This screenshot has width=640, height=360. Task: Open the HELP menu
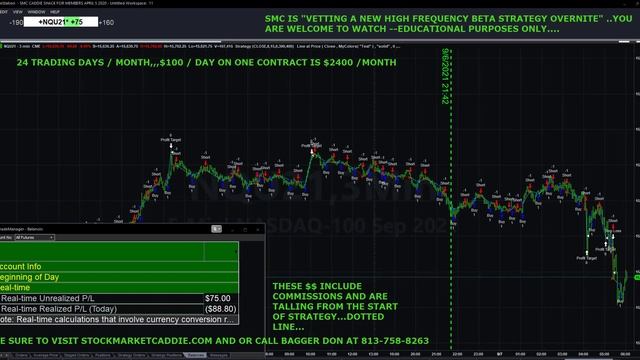coord(55,12)
